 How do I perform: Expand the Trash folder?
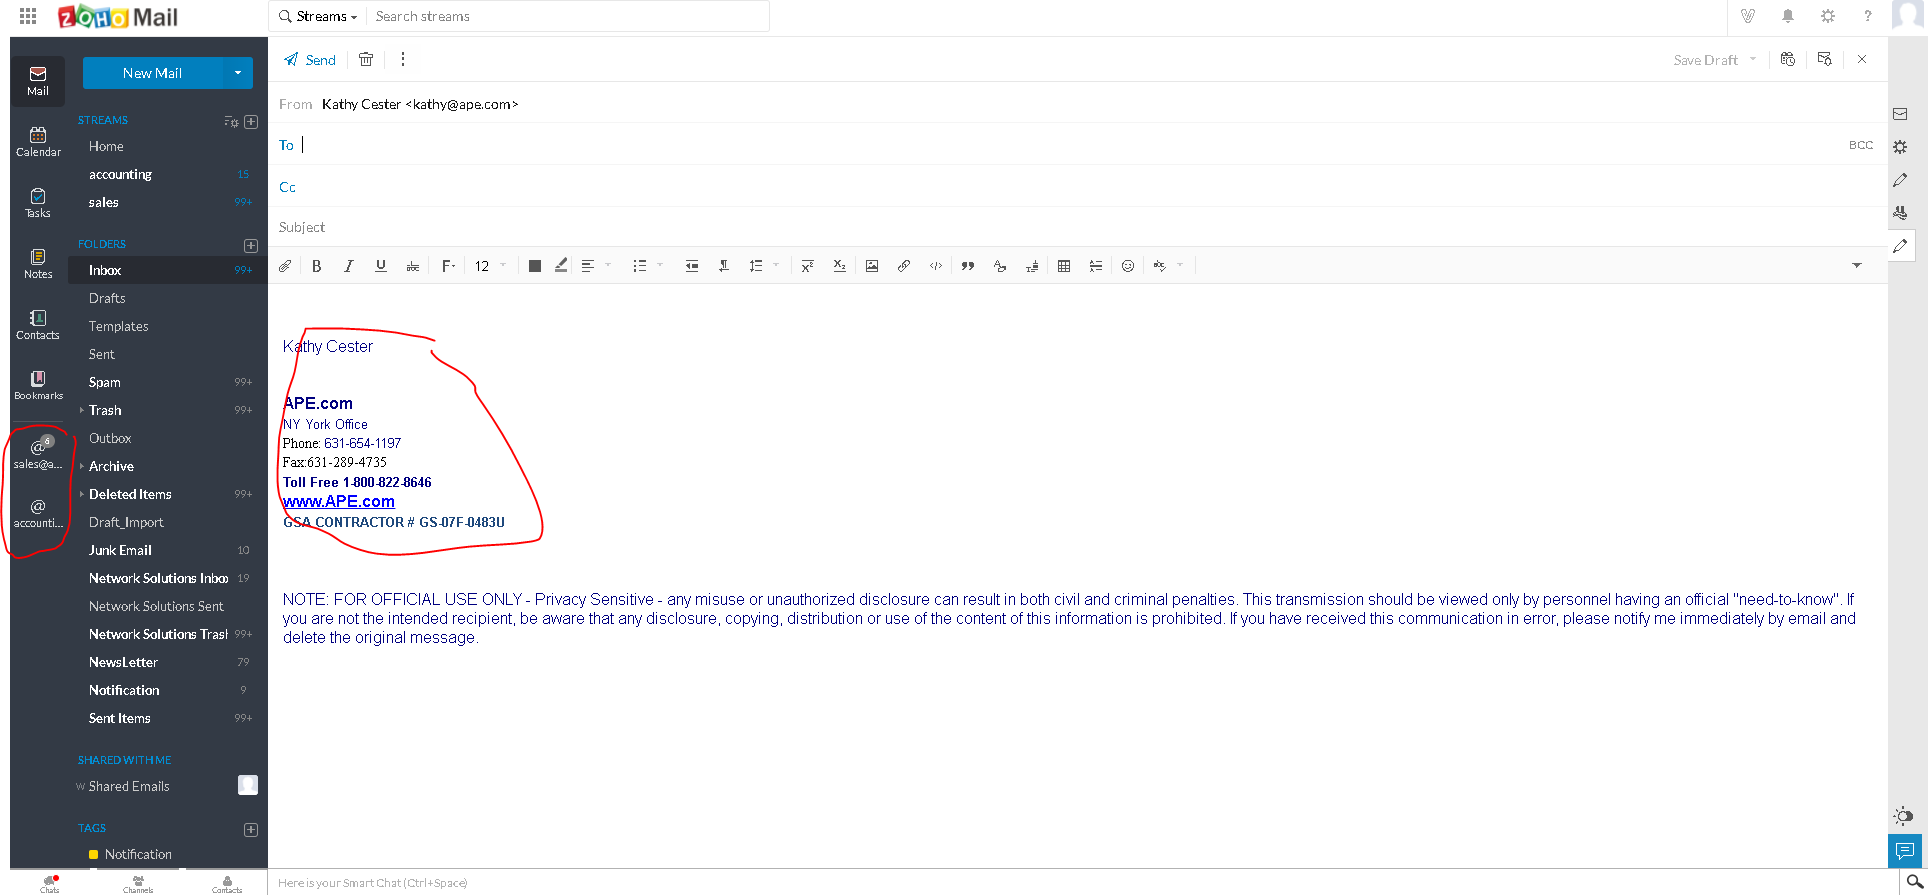click(81, 410)
